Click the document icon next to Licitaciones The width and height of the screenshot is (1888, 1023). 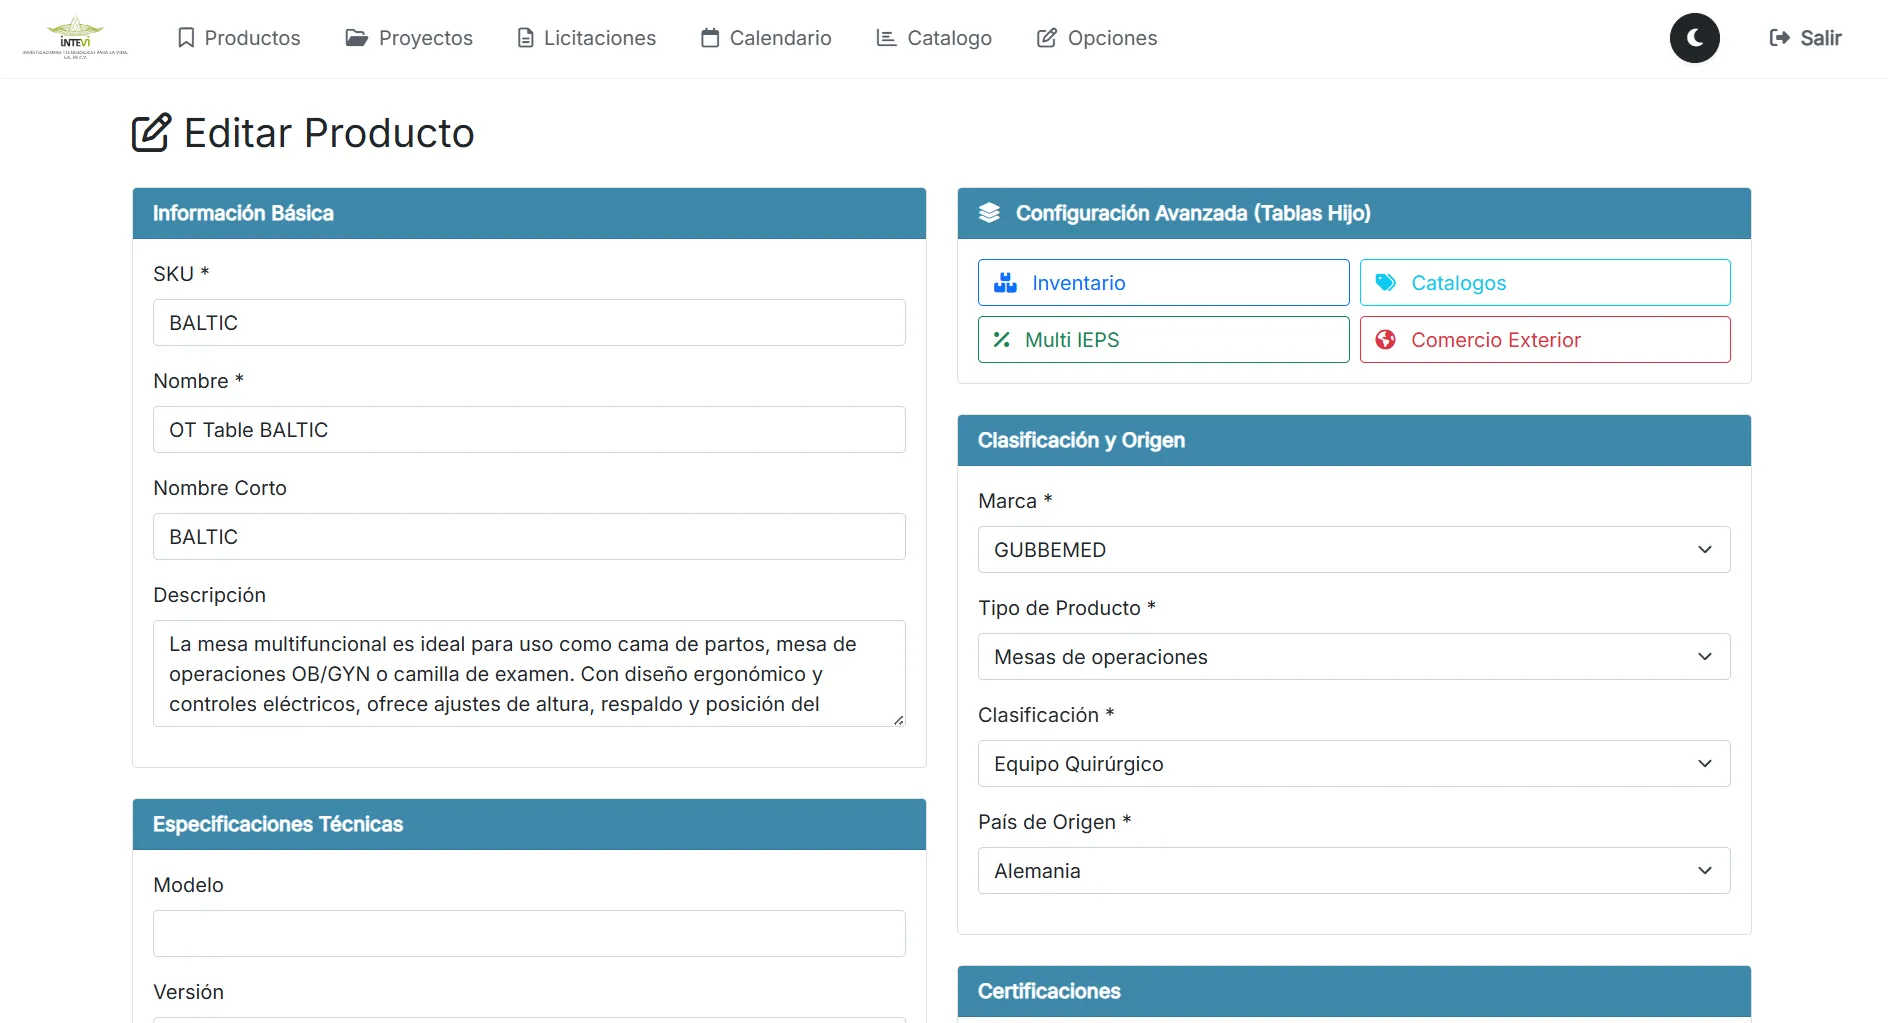pyautogui.click(x=525, y=38)
